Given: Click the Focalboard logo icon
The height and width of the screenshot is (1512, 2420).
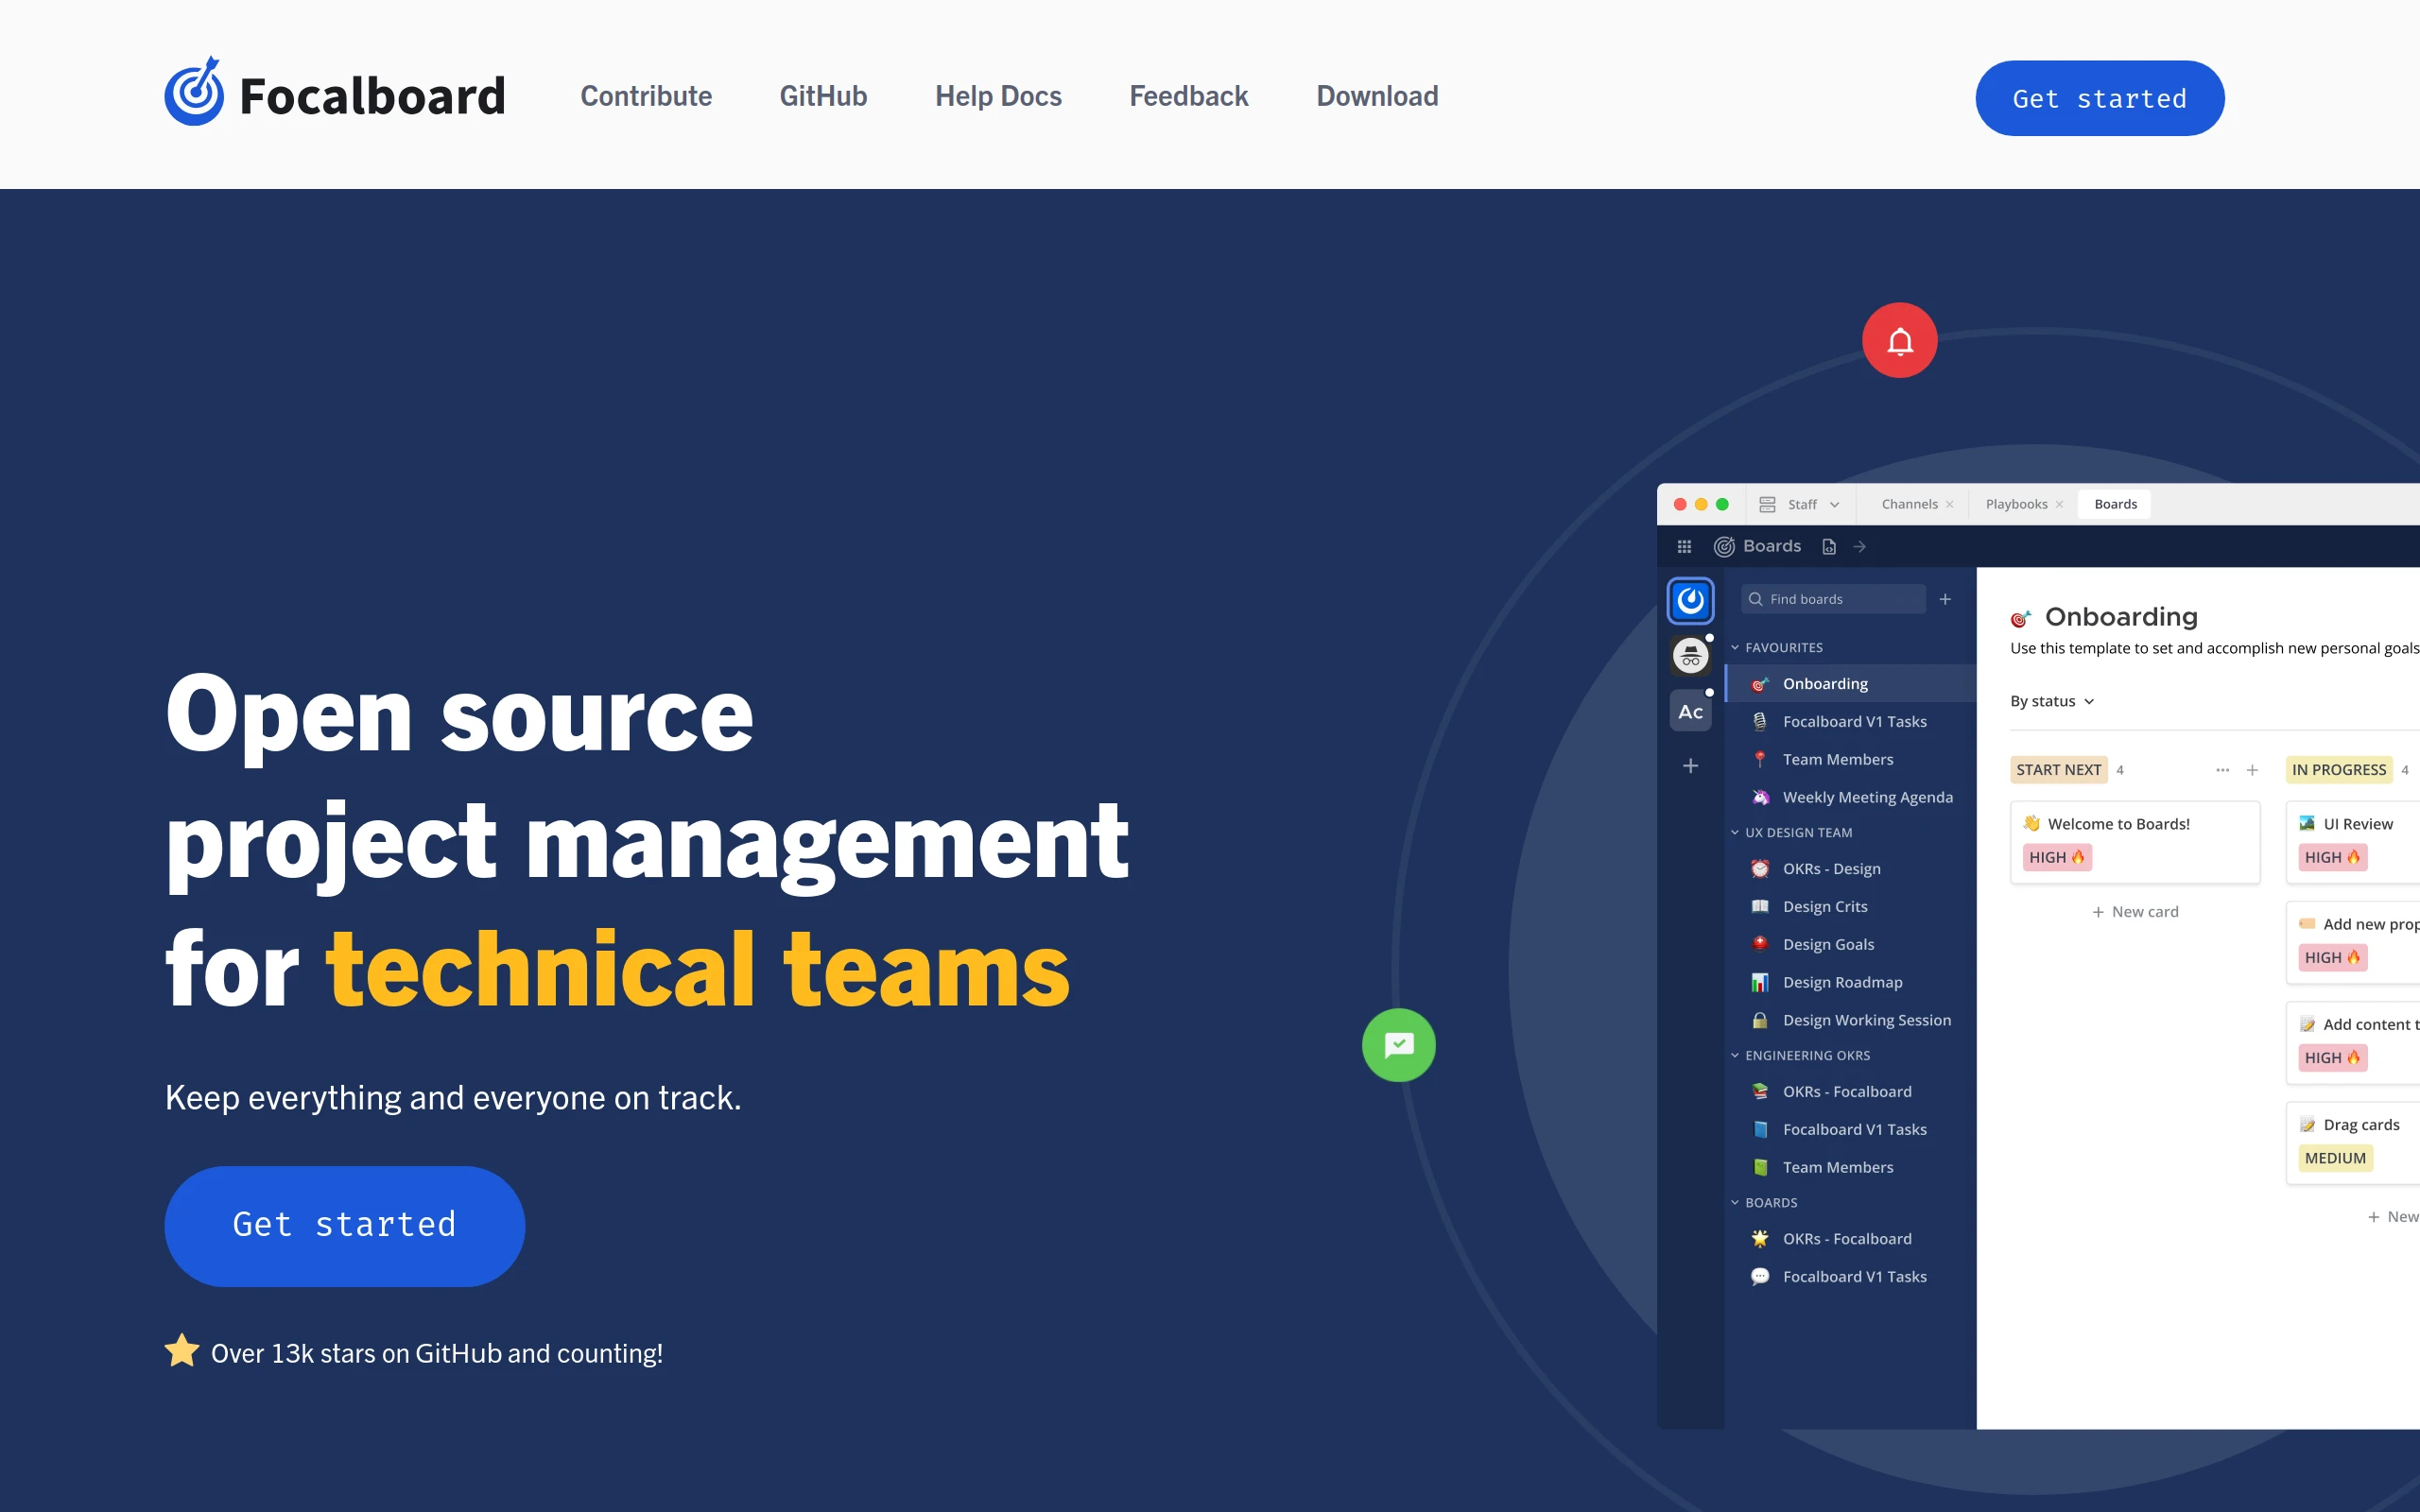Looking at the screenshot, I should 194,92.
